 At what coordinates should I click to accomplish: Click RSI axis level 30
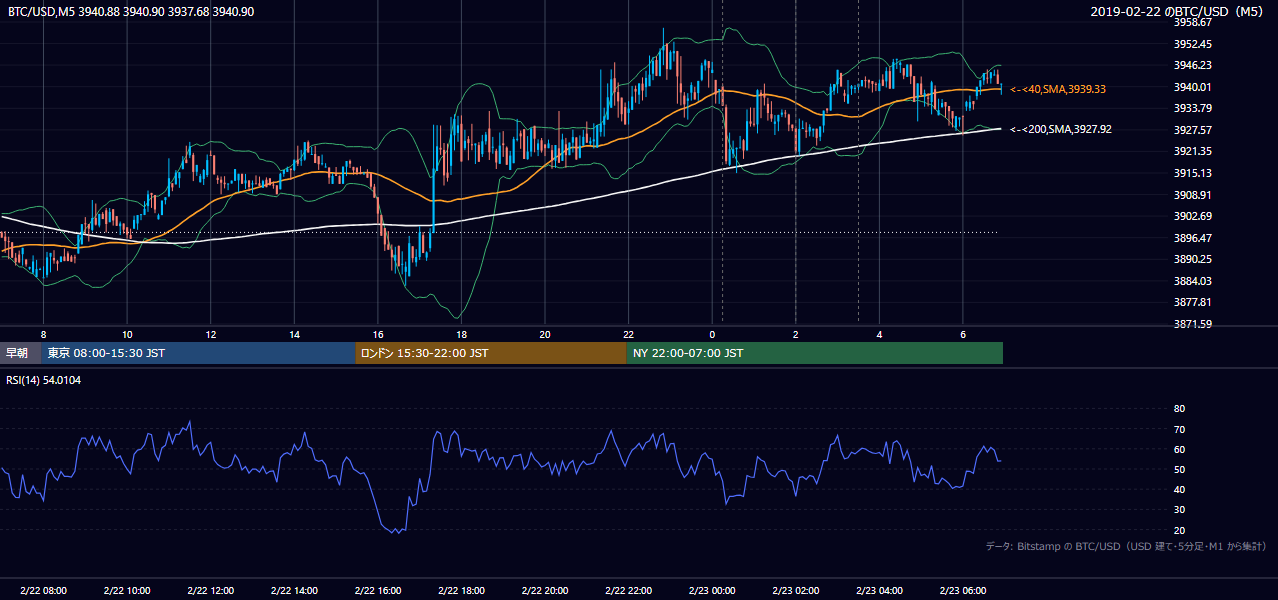[1180, 510]
